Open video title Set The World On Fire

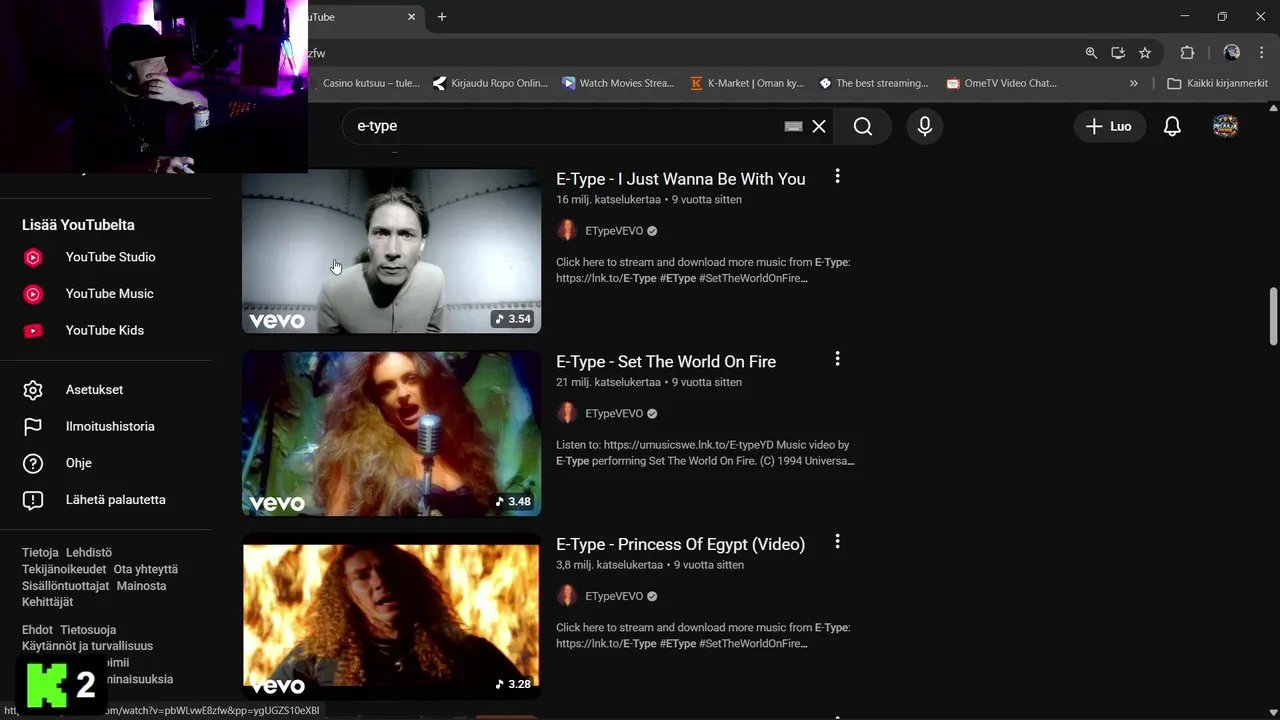click(x=666, y=362)
